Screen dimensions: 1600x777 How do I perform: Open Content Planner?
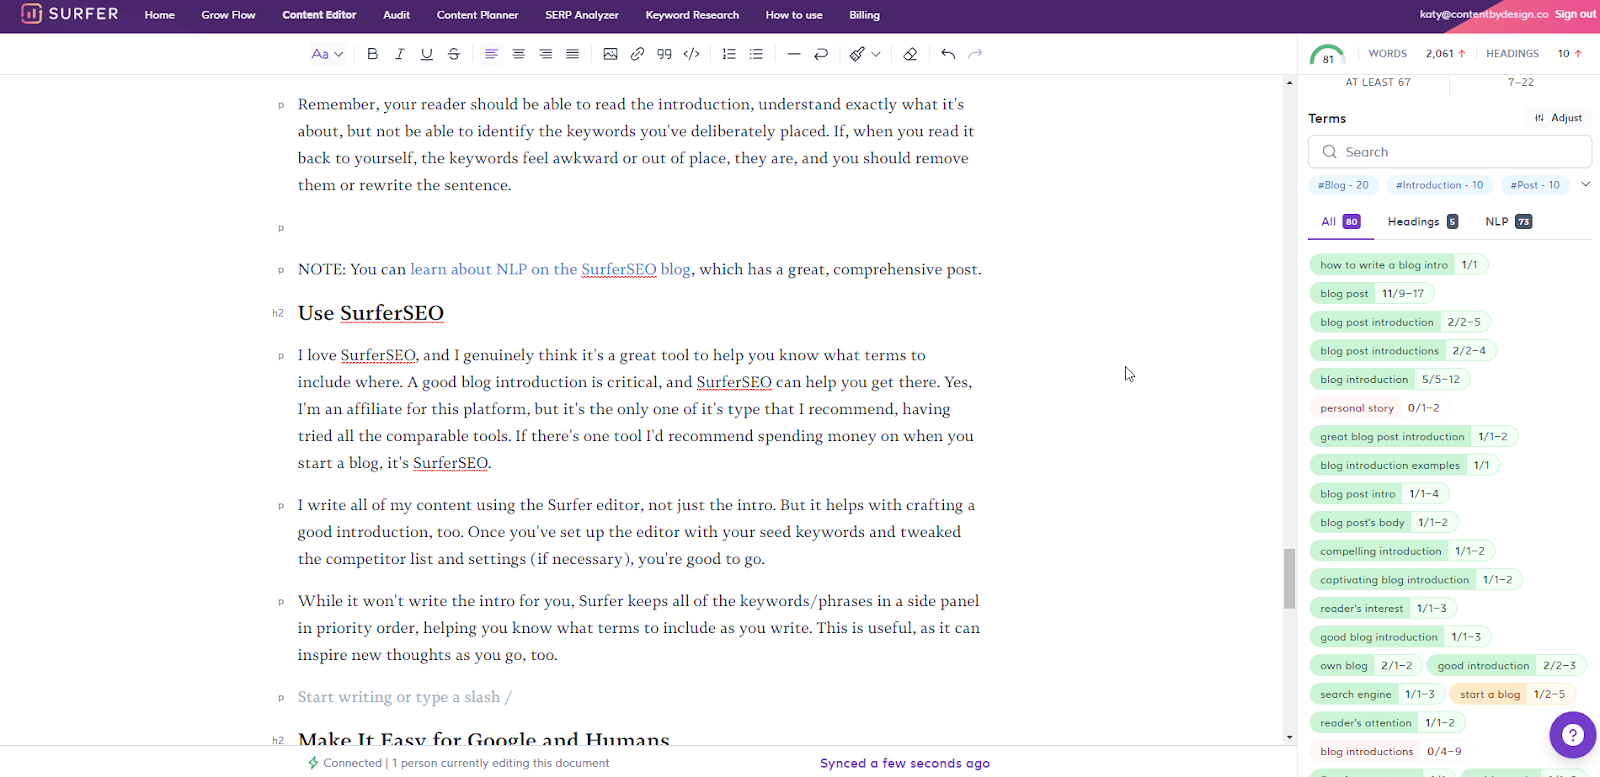coord(477,15)
